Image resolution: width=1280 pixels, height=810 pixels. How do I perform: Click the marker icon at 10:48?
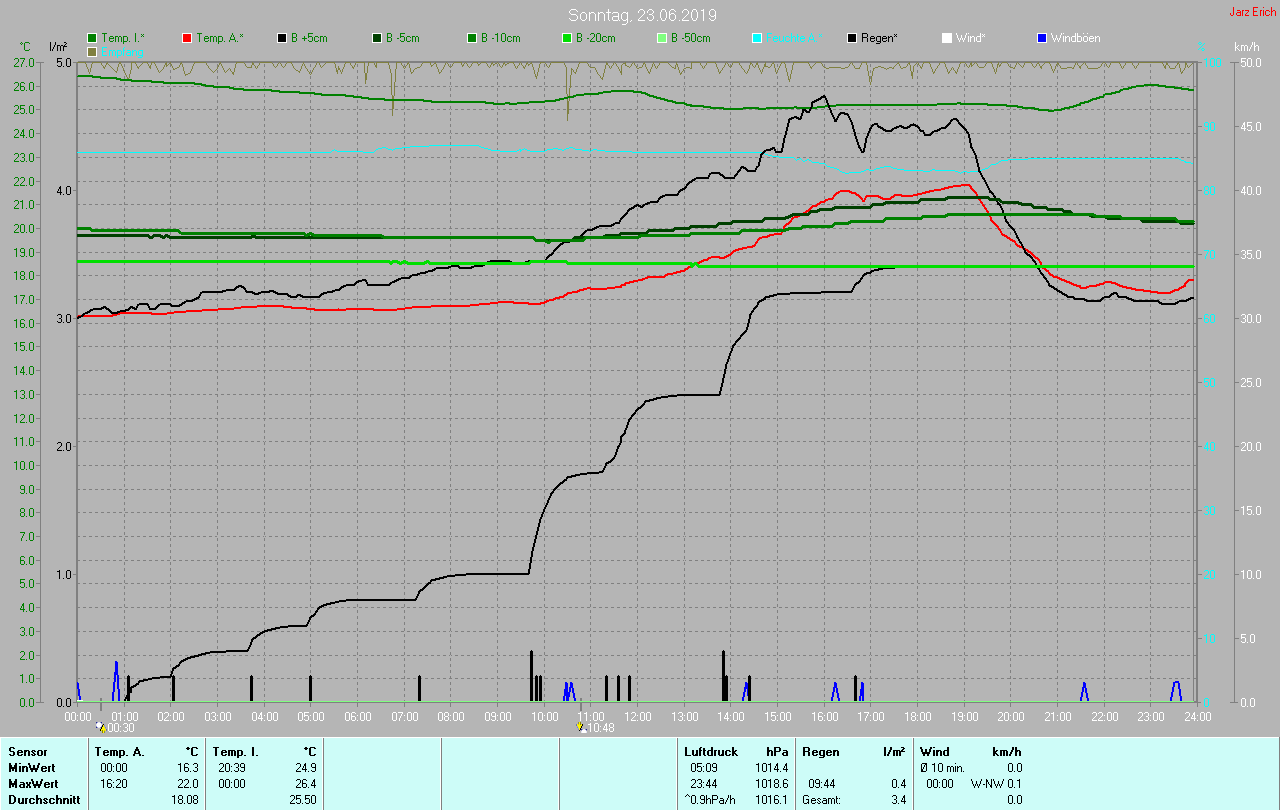[x=581, y=728]
